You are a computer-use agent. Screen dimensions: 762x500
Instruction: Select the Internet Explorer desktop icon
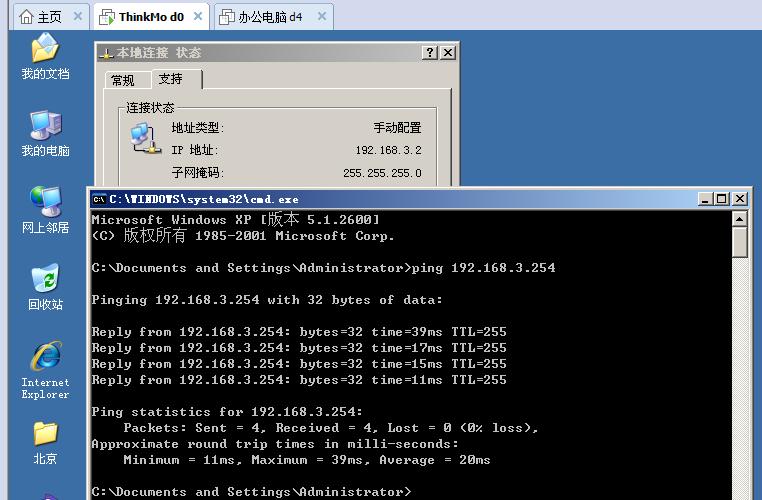tap(45, 370)
